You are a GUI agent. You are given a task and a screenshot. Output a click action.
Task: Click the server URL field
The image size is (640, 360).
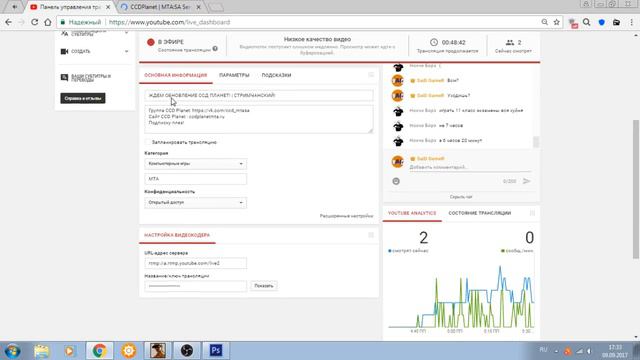point(196,263)
